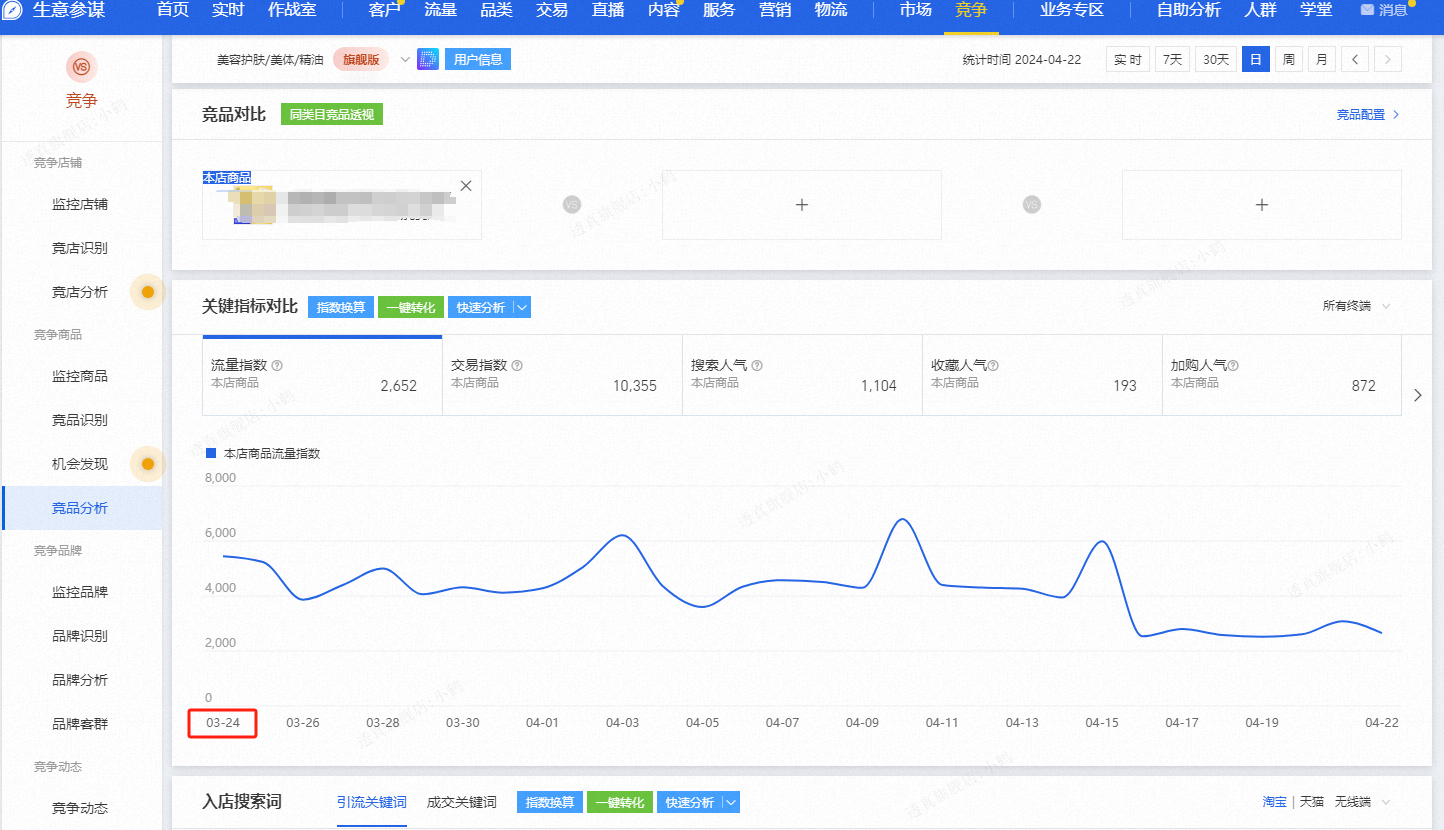Switch the time range to 30天
The image size is (1444, 830).
(x=1215, y=60)
